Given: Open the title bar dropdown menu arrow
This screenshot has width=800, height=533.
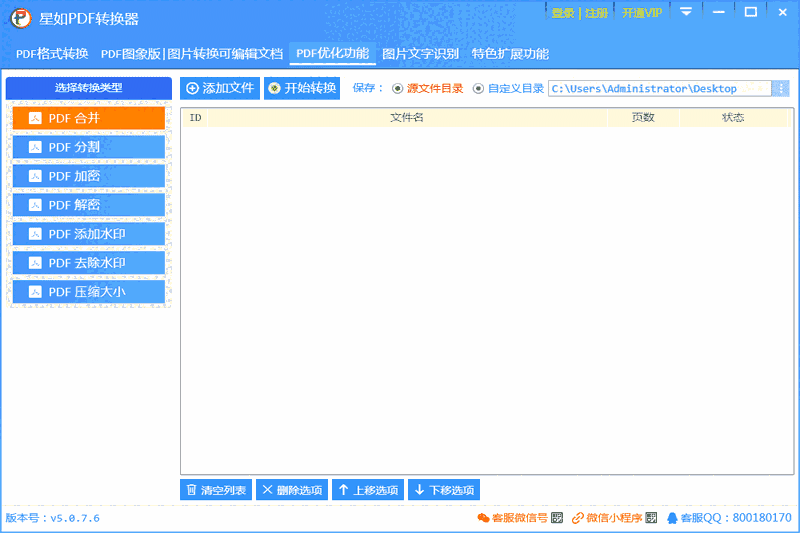Looking at the screenshot, I should [x=686, y=12].
